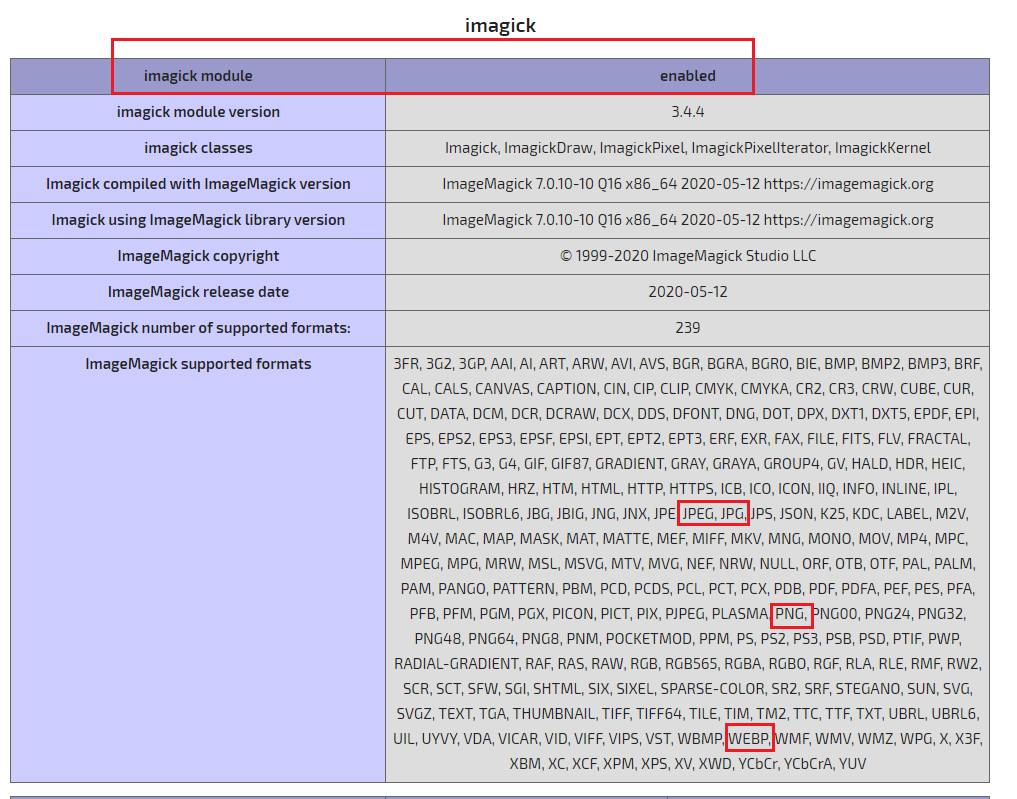Click the PNG format entry
1017x799 pixels.
[x=789, y=614]
